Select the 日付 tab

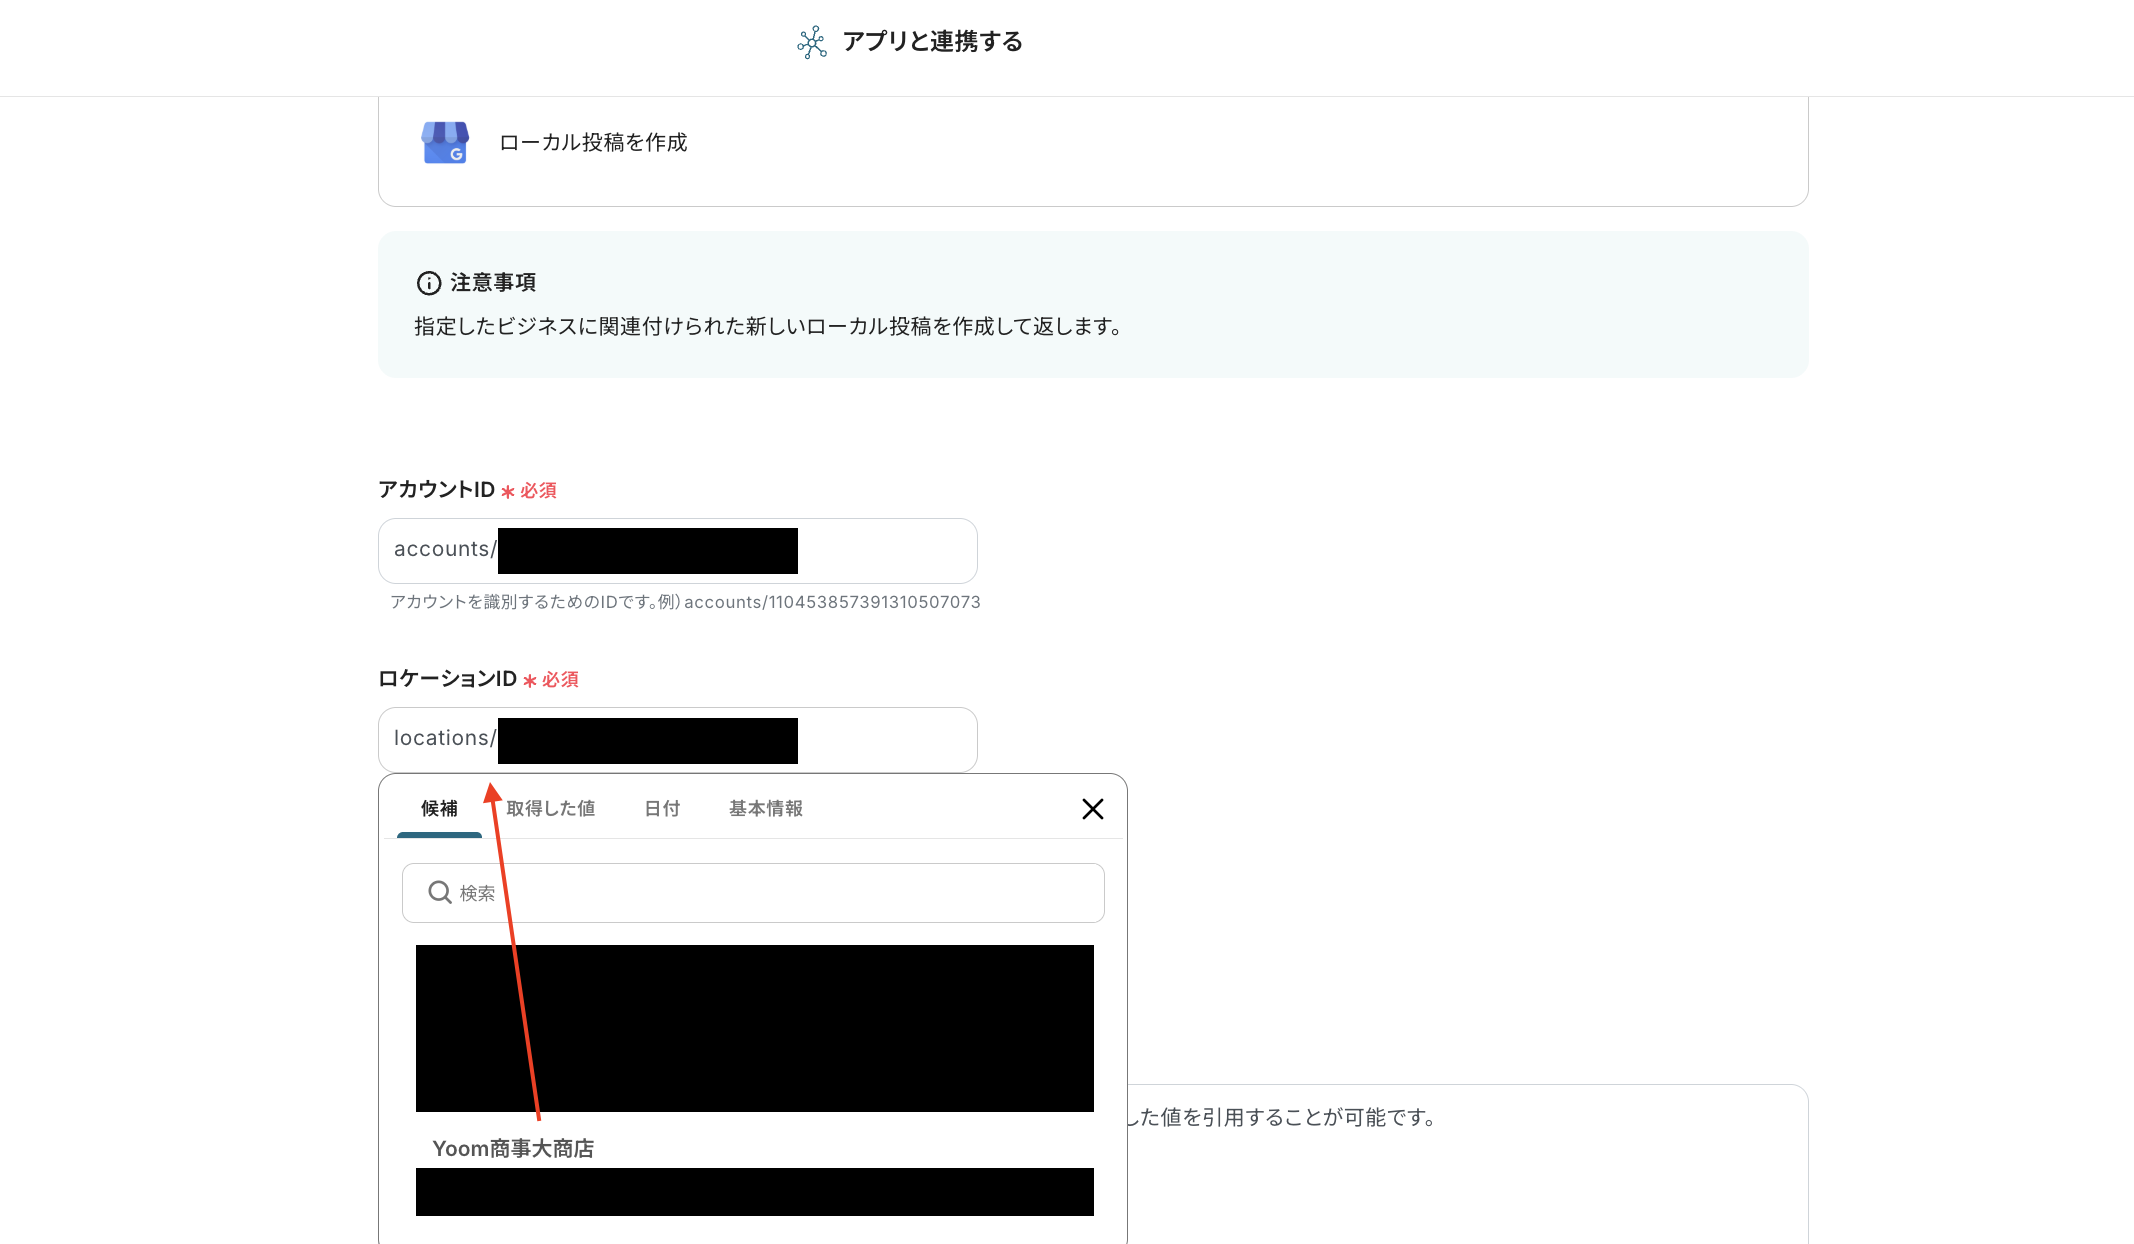coord(662,808)
